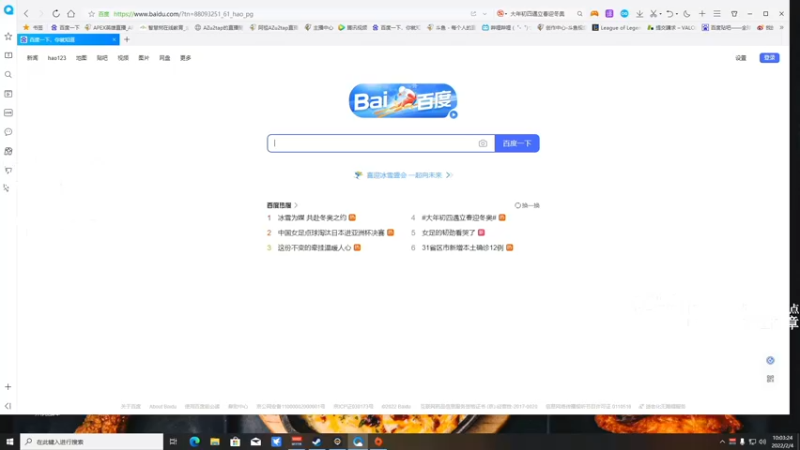
Task: Open 图片 images link
Action: (x=144, y=58)
